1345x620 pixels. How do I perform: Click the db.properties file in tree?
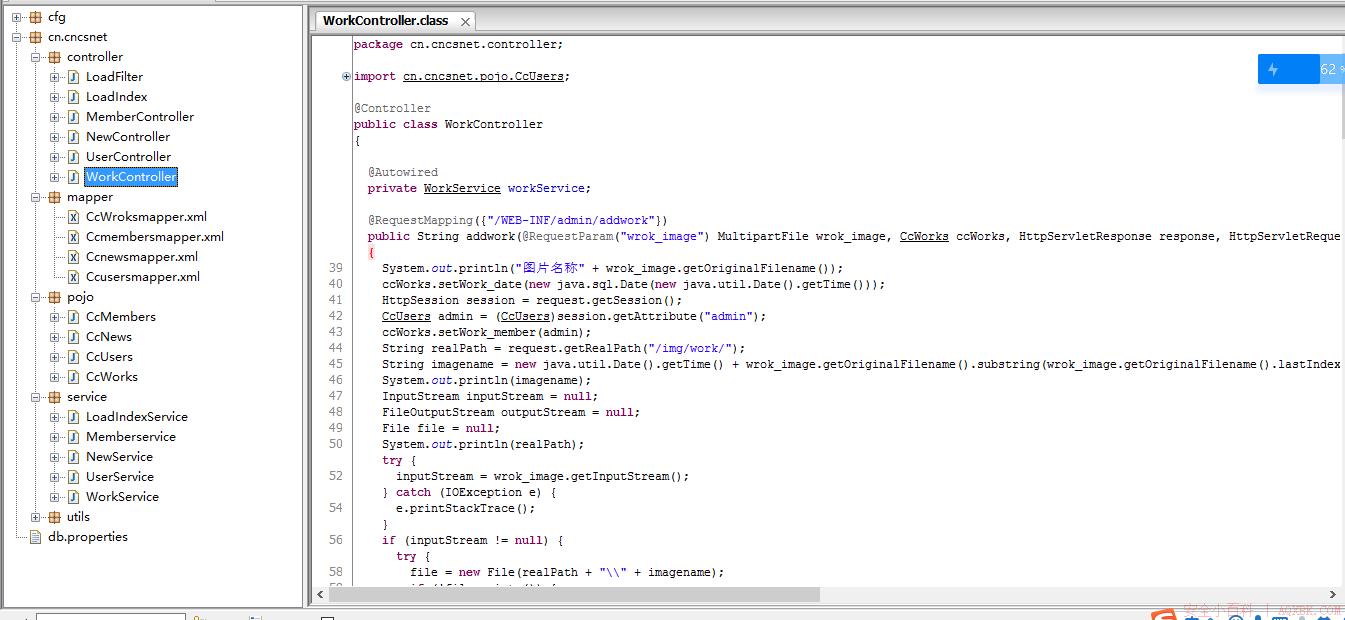click(x=88, y=537)
